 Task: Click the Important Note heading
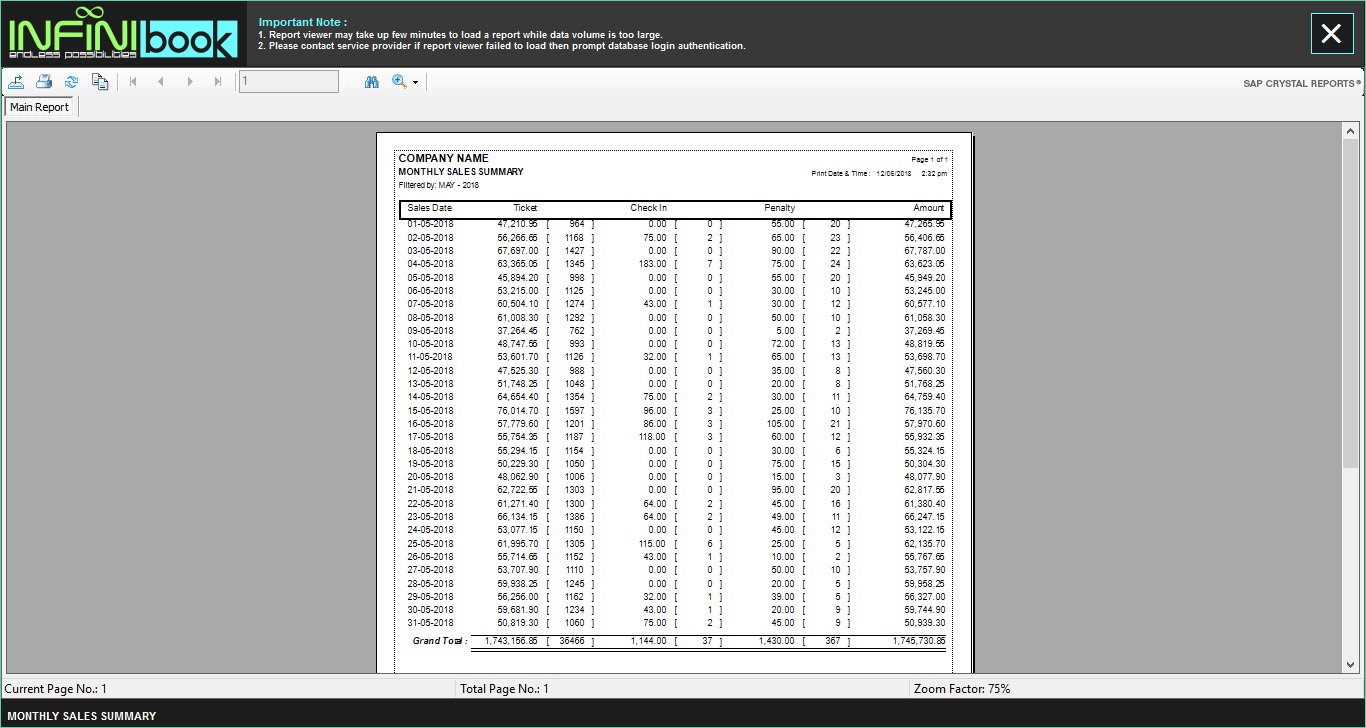pos(303,22)
